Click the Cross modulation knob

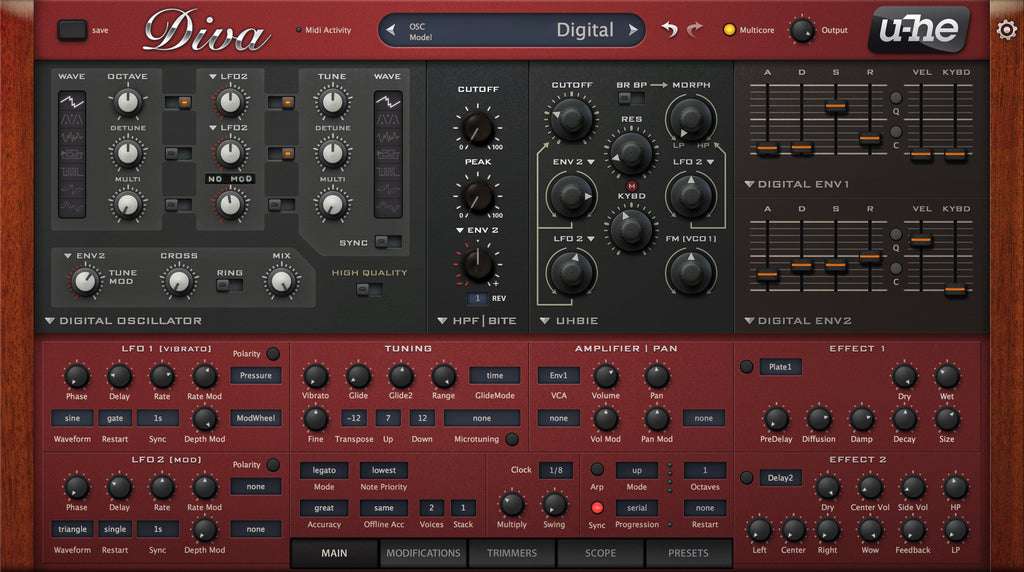178,281
